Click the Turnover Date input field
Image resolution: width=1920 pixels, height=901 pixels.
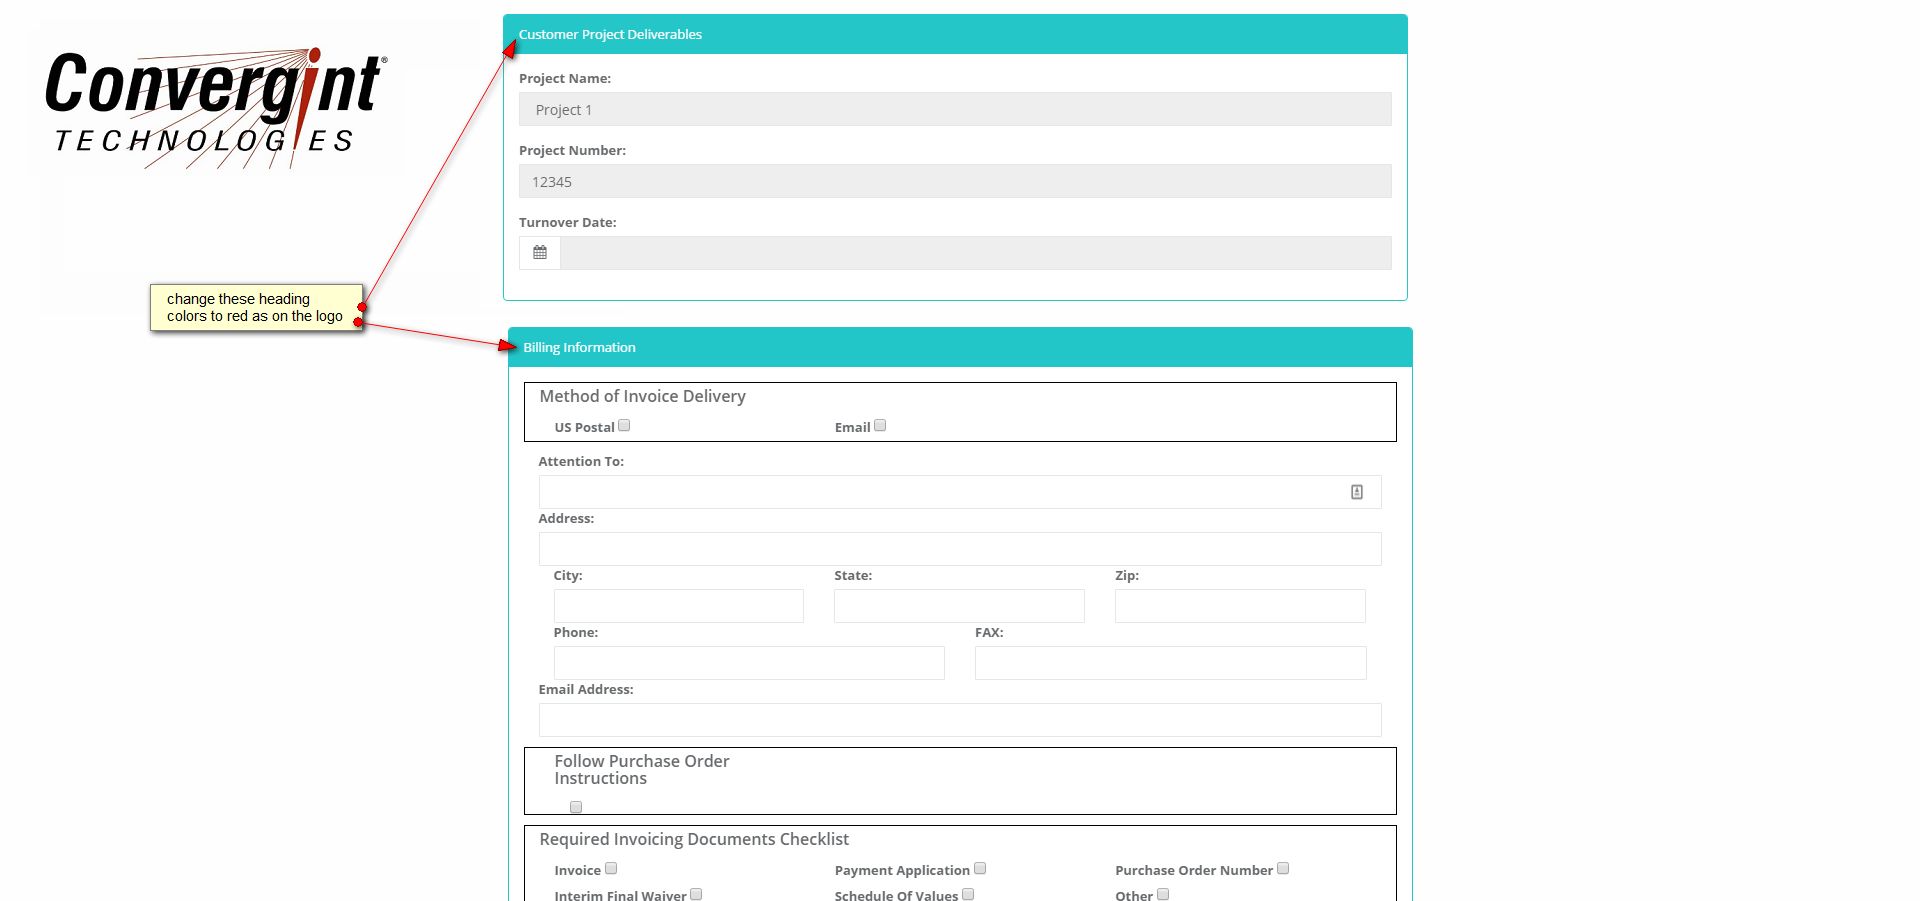click(x=976, y=253)
